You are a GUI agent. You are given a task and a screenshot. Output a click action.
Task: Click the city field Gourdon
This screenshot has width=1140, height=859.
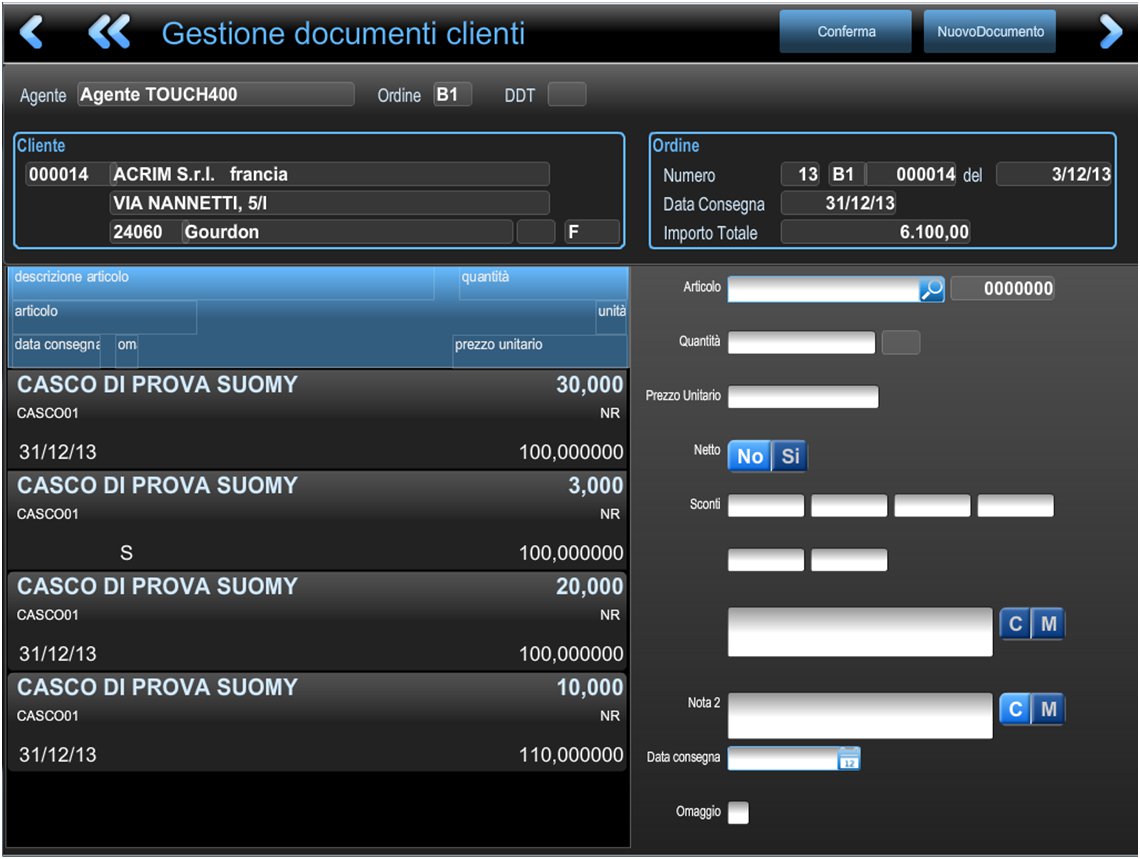(347, 232)
